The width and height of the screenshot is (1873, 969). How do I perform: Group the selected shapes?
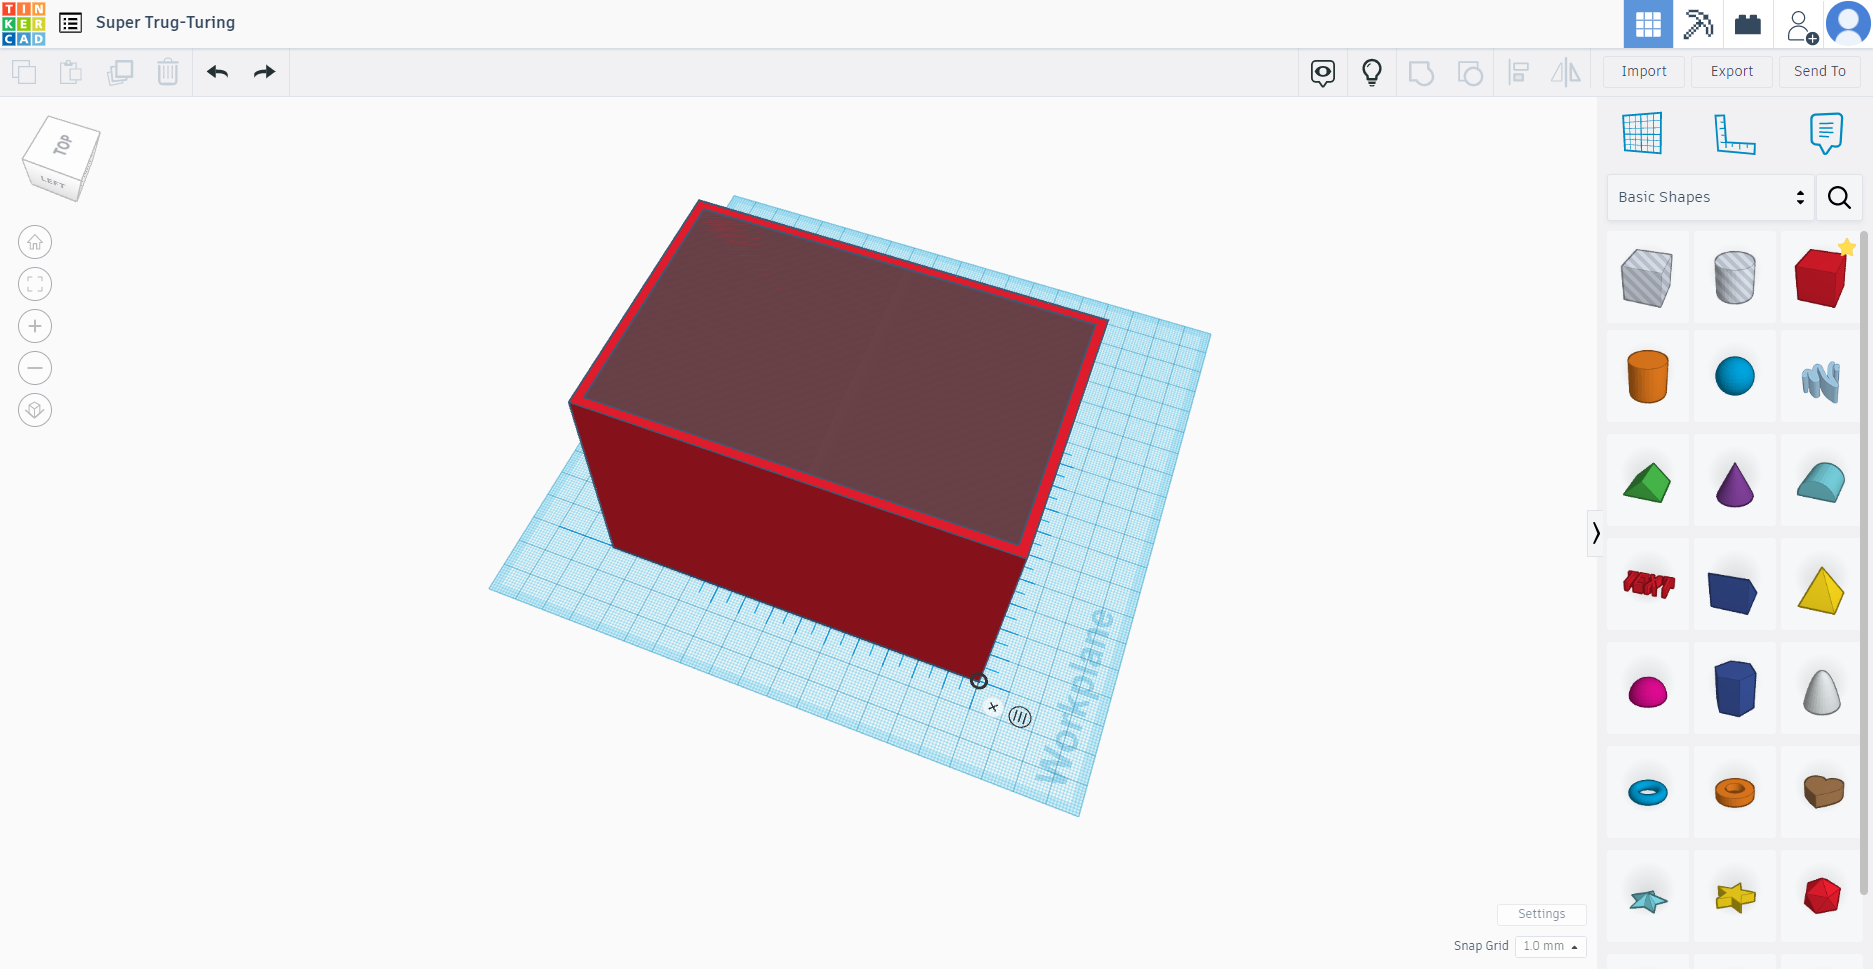[x=1421, y=72]
